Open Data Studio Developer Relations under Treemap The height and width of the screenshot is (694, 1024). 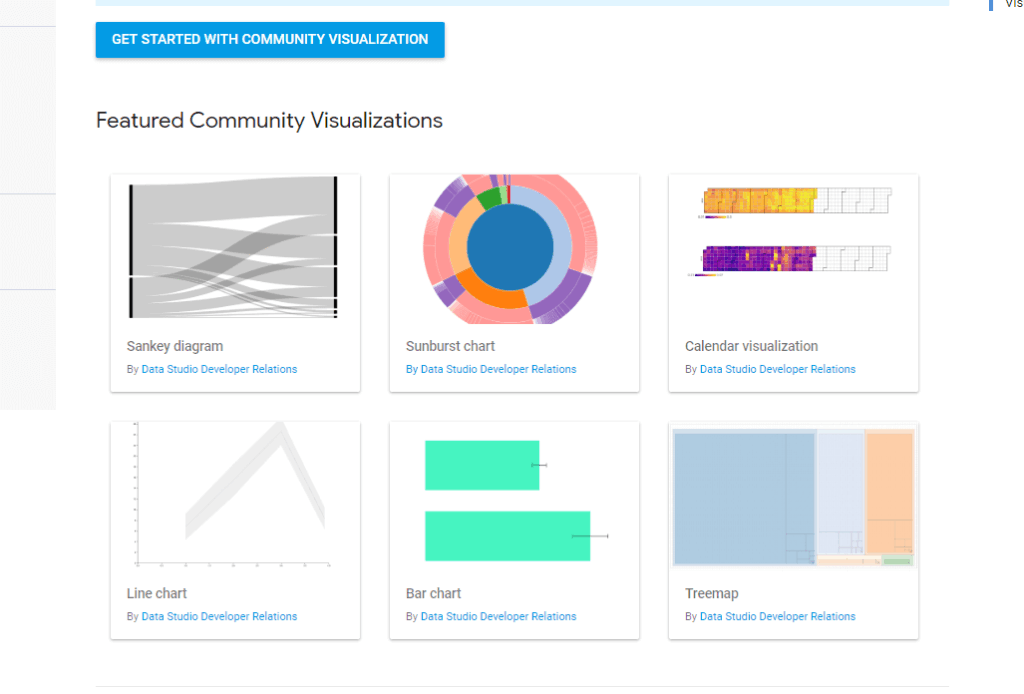point(776,616)
